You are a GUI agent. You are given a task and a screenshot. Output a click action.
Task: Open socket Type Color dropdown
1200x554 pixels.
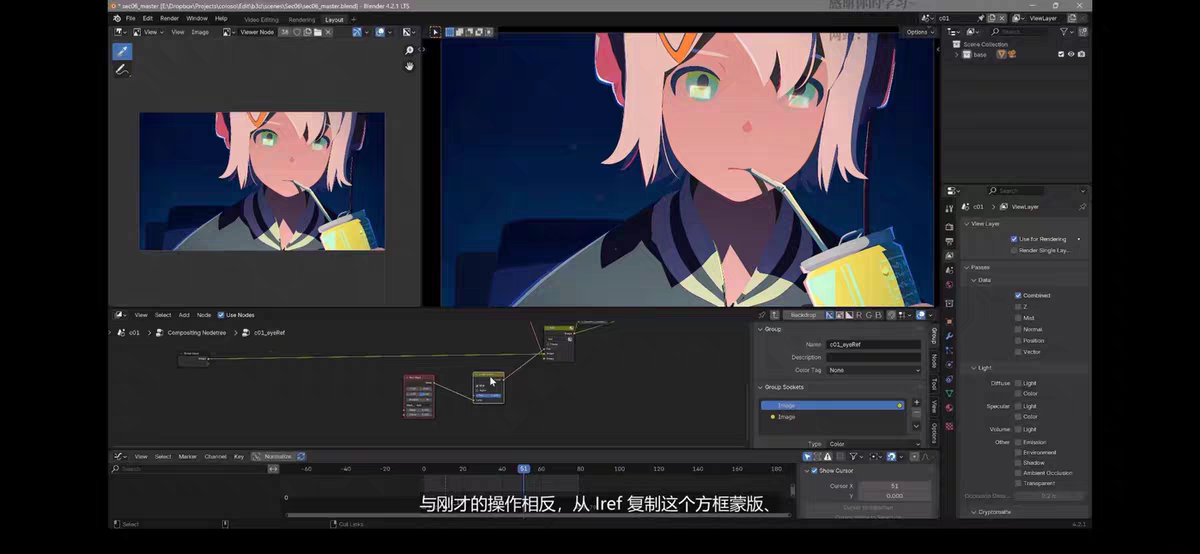click(x=874, y=444)
